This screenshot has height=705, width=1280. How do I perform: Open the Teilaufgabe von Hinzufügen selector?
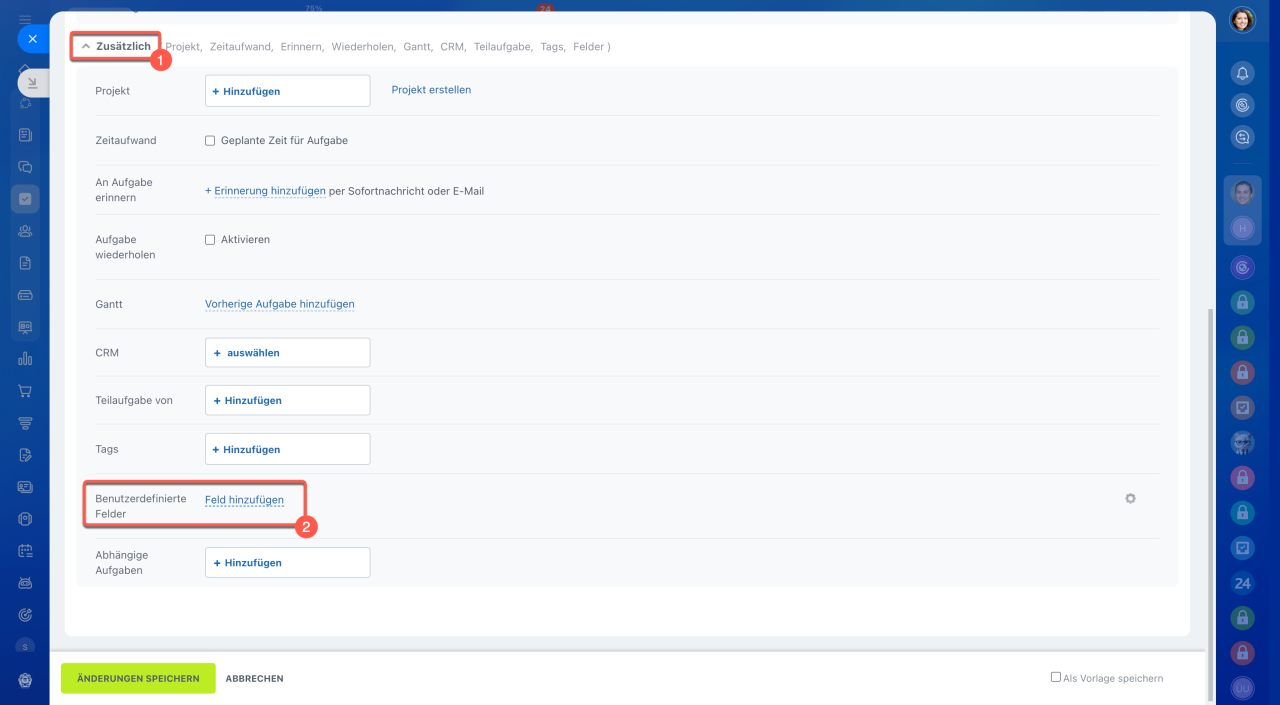pos(287,400)
